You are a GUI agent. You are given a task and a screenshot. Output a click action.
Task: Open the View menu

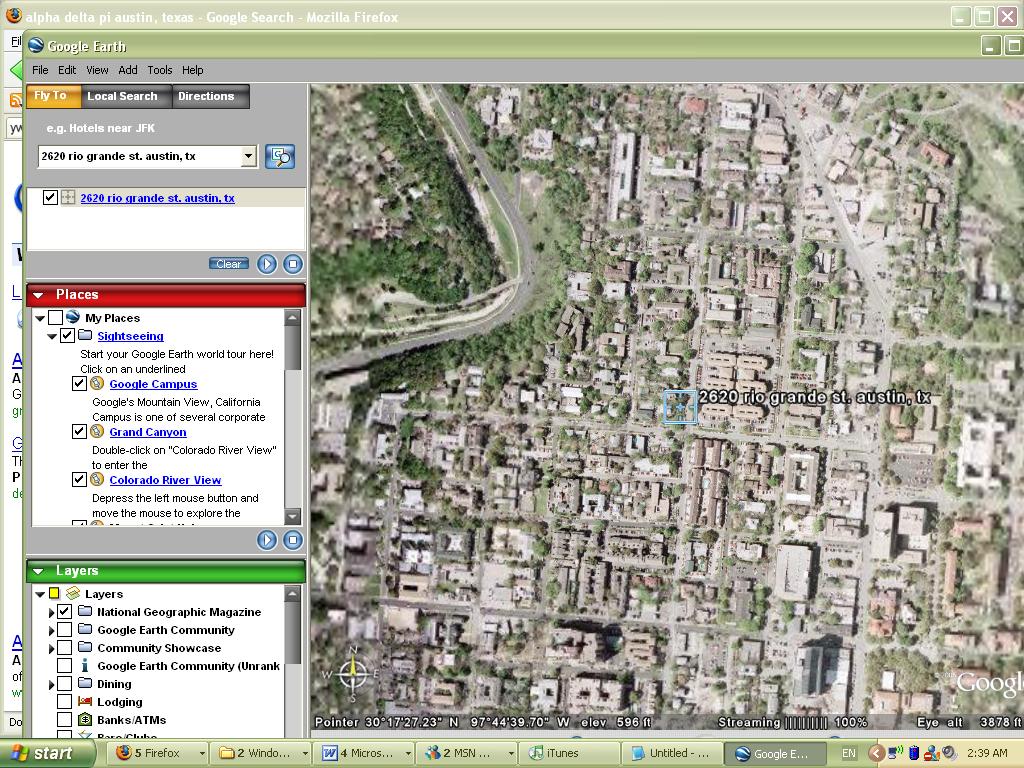(x=97, y=70)
